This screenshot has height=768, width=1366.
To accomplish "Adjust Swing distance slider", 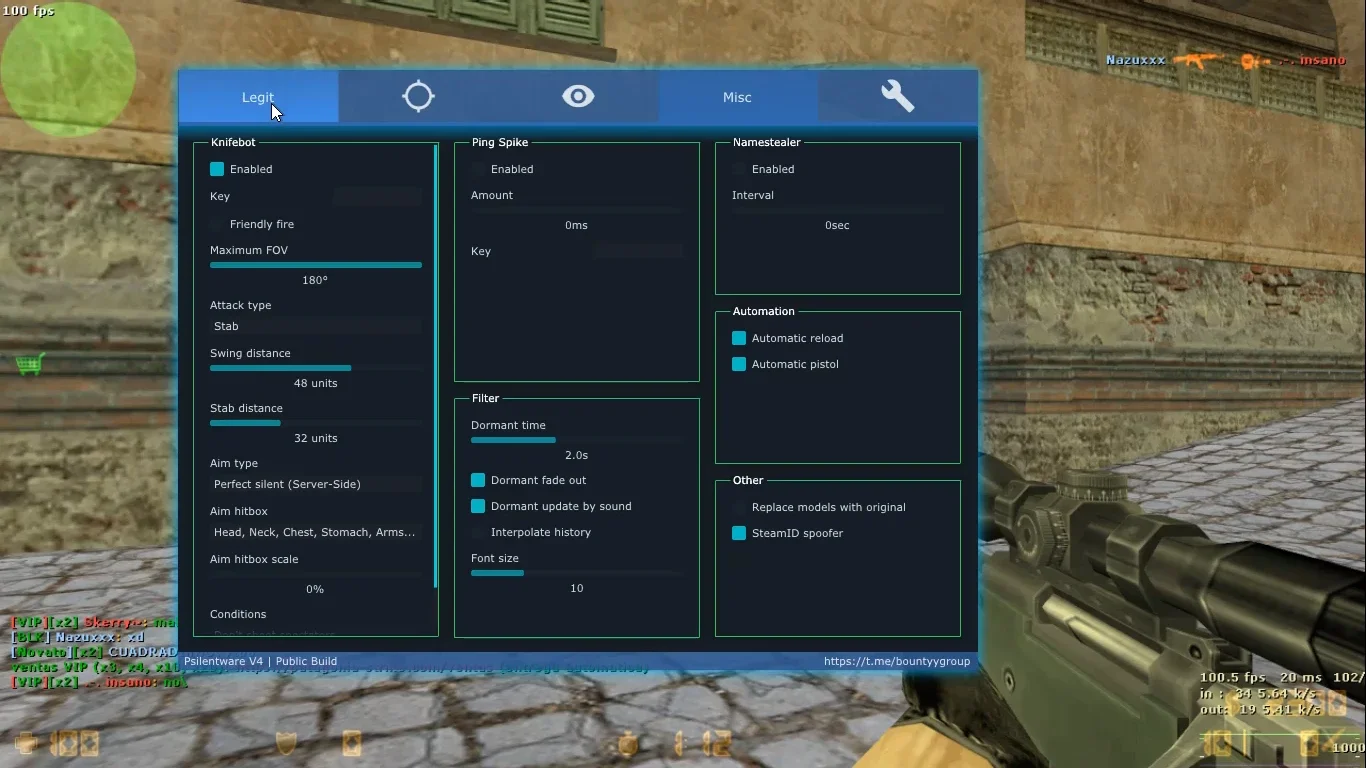I will (316, 368).
